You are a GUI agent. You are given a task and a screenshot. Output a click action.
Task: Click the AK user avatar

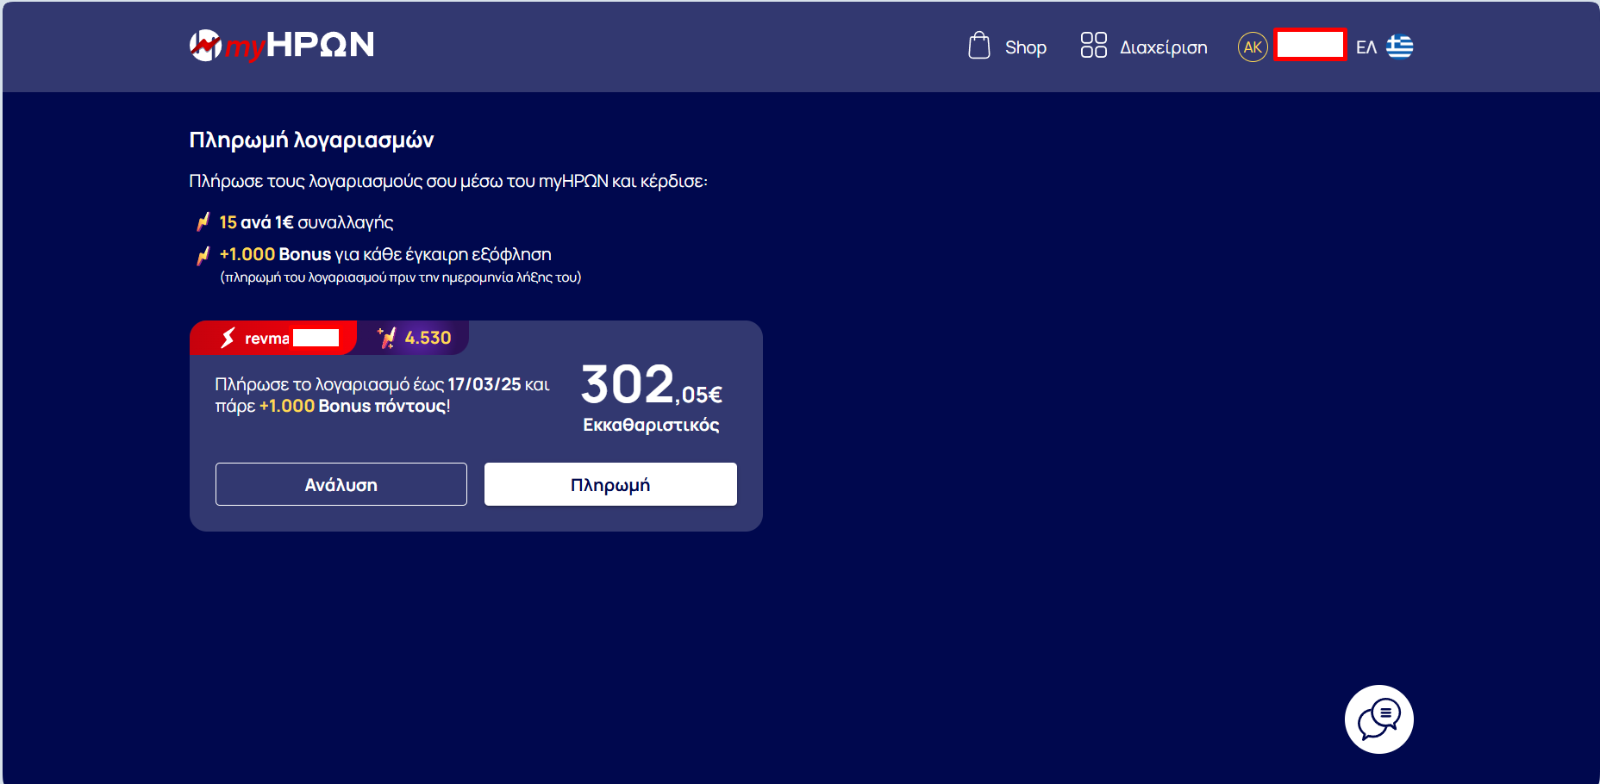[x=1252, y=47]
